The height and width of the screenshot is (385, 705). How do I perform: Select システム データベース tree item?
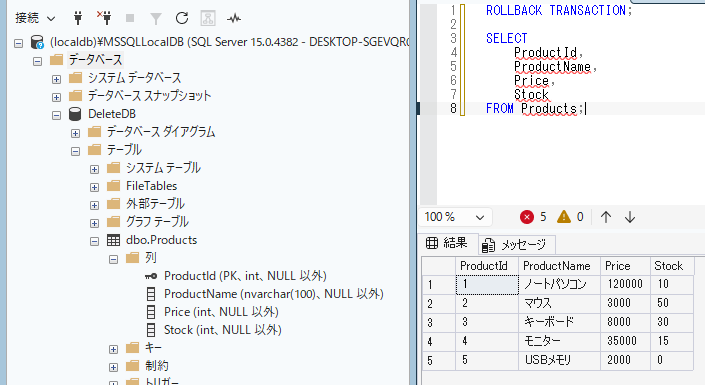[x=134, y=78]
